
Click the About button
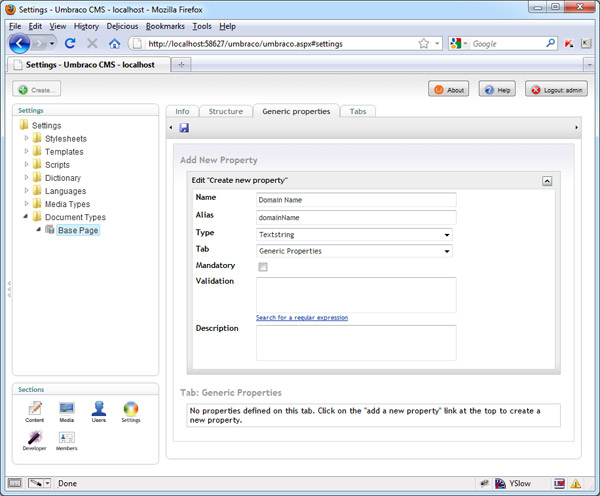(448, 90)
